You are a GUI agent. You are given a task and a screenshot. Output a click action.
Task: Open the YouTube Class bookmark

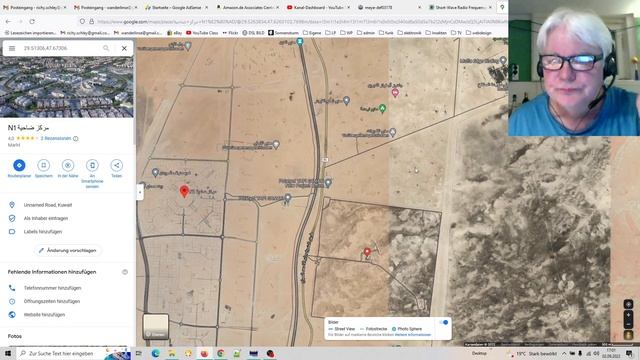(202, 33)
